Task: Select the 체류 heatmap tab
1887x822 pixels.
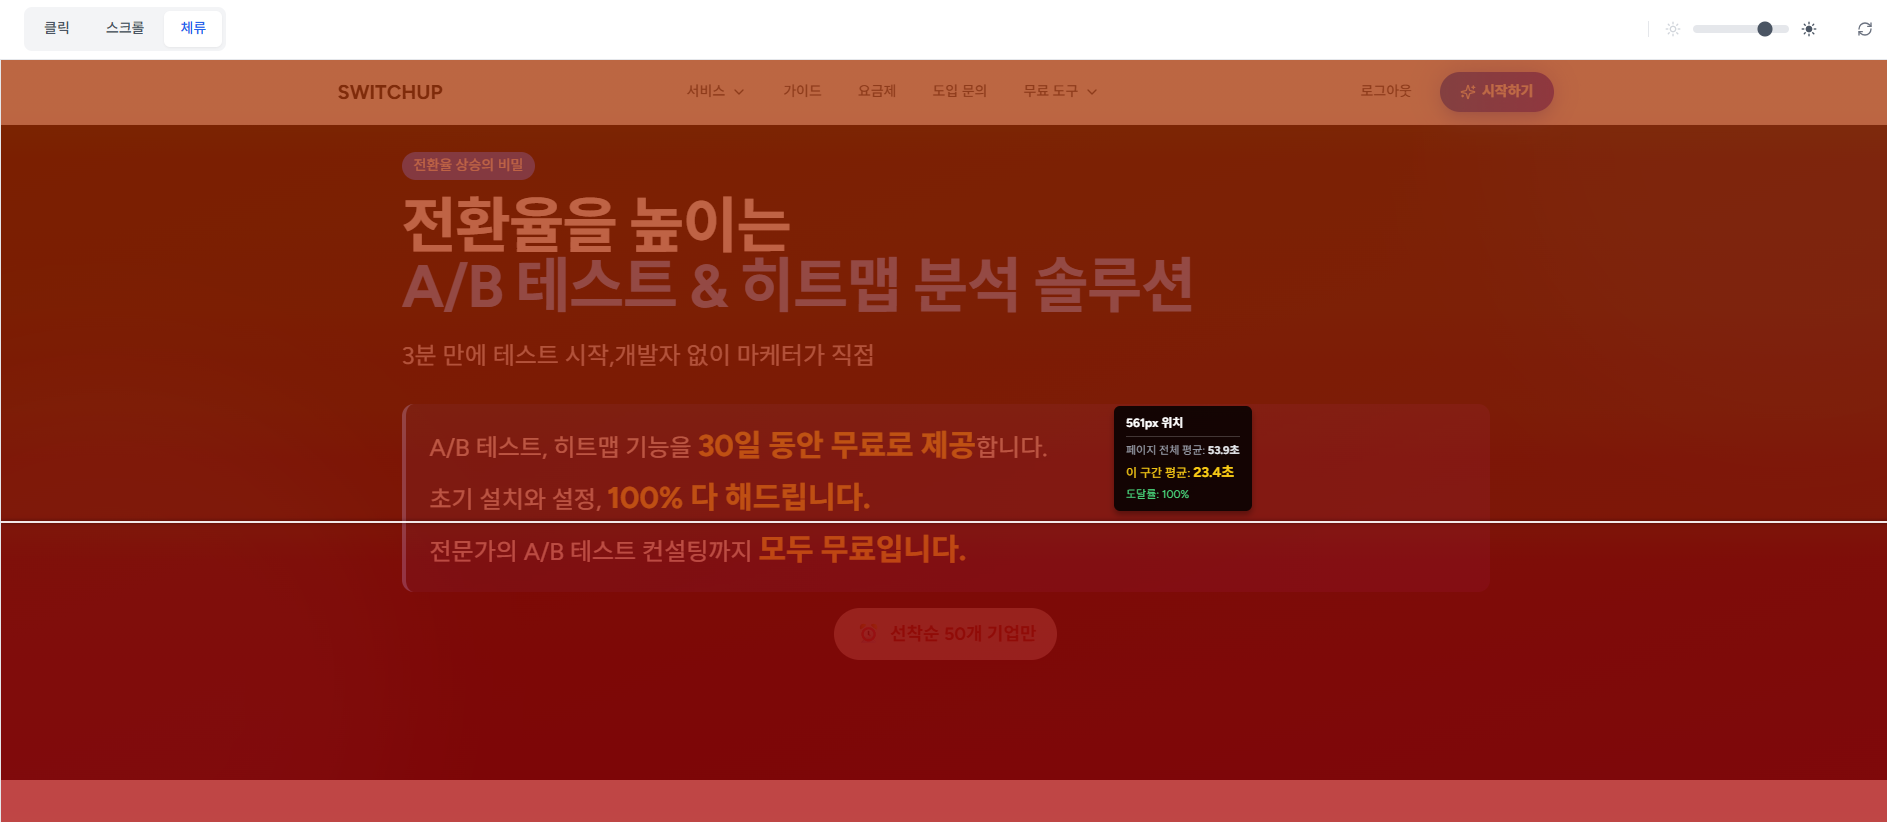Action: pyautogui.click(x=193, y=28)
